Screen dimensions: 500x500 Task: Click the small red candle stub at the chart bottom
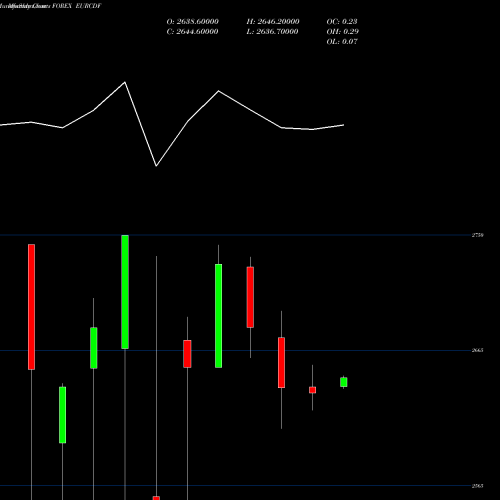click(x=156, y=498)
